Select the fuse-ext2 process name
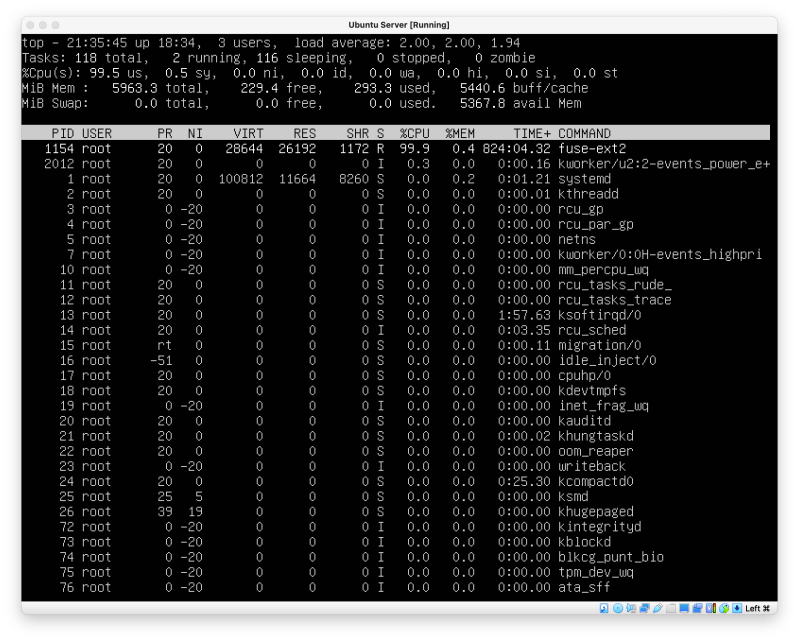 point(592,149)
